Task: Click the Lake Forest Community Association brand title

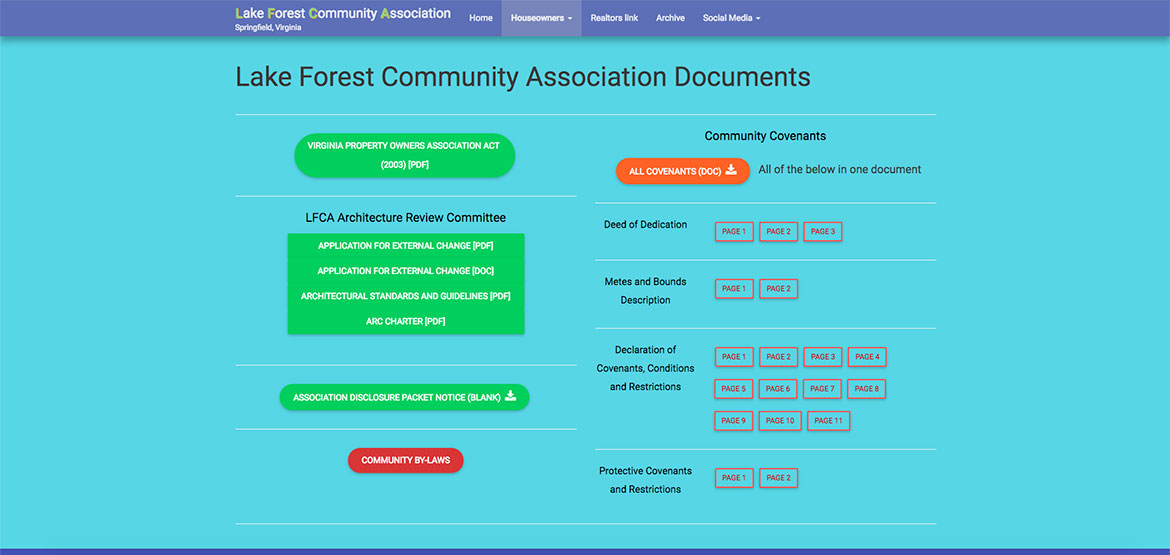Action: tap(342, 13)
